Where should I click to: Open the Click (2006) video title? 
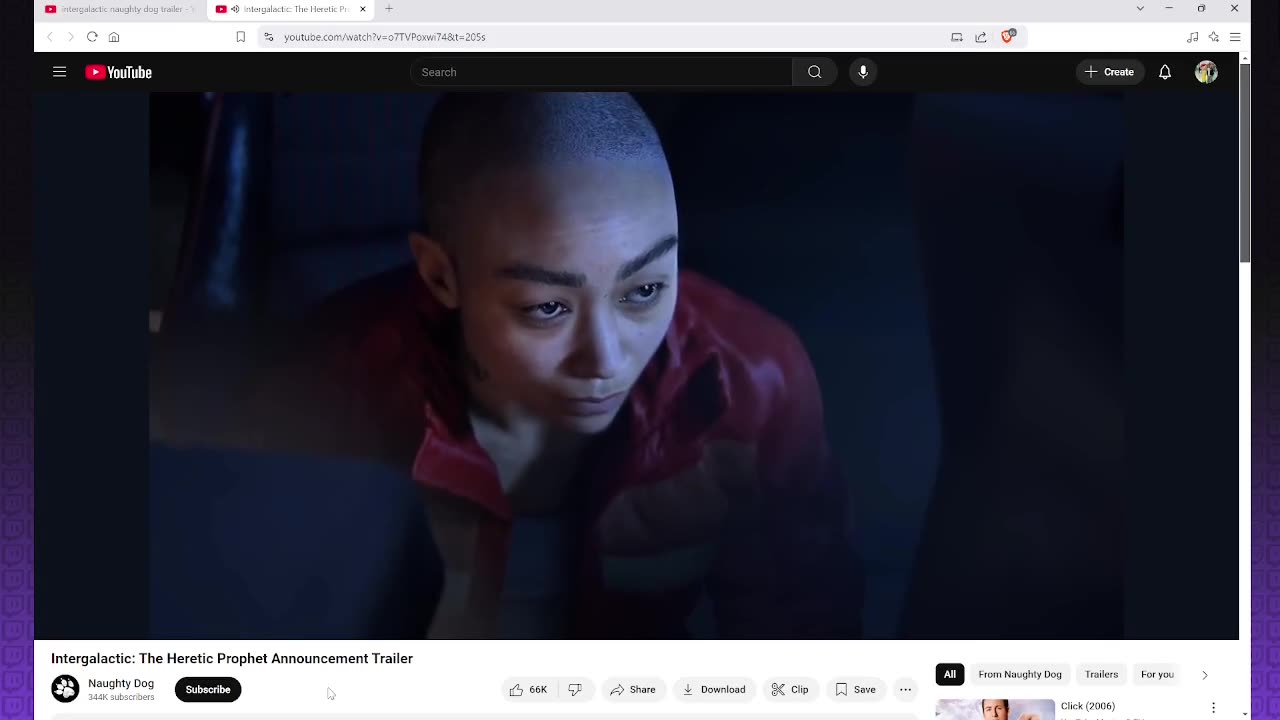(1087, 706)
